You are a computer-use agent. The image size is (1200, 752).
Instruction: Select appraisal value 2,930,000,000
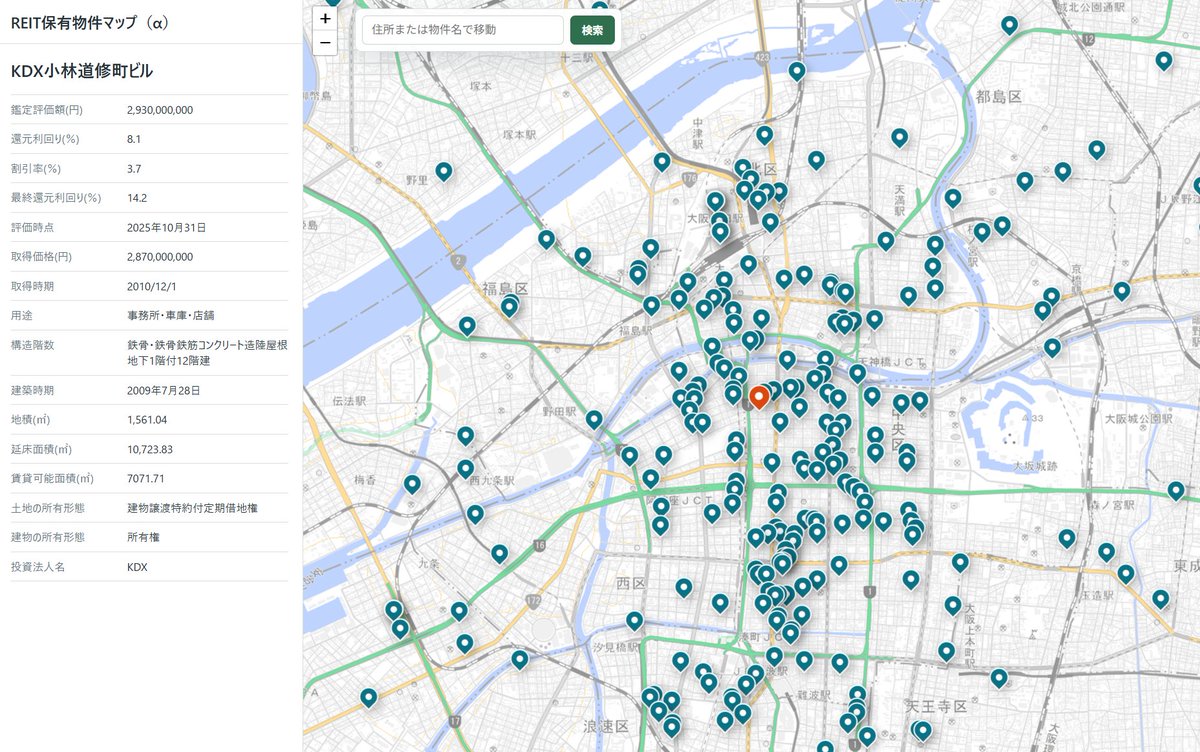click(160, 110)
